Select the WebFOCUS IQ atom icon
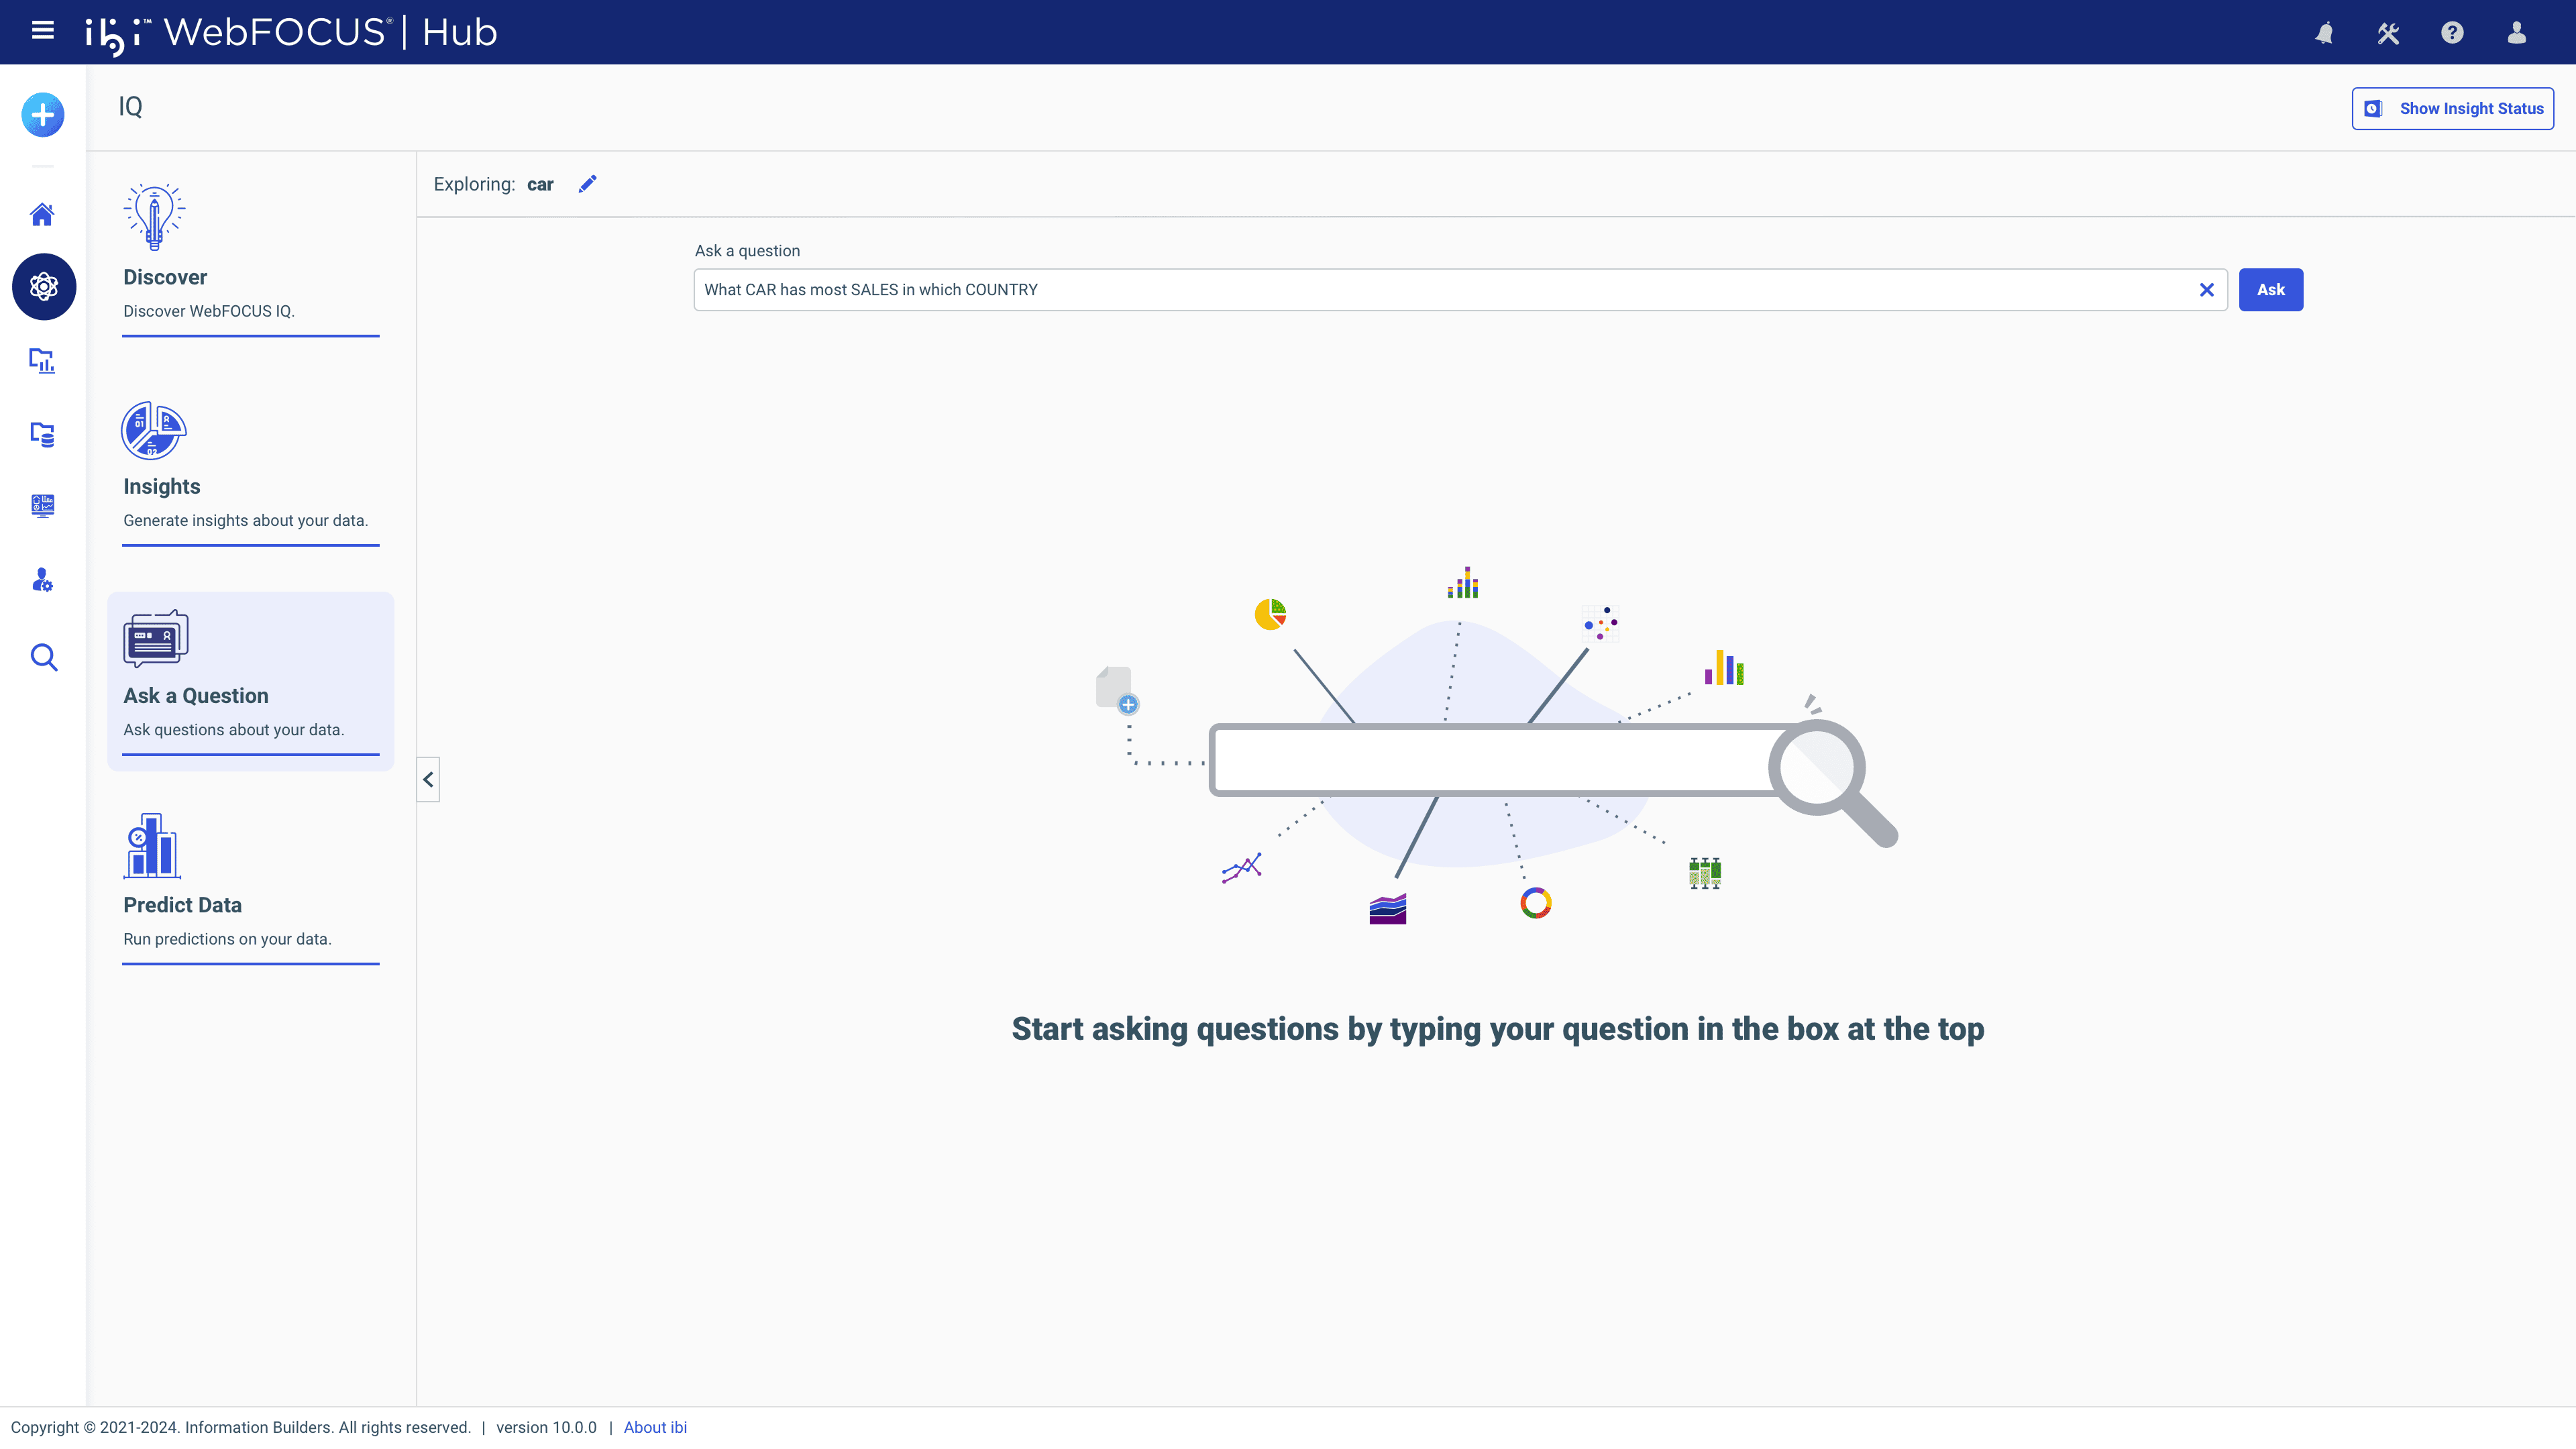This screenshot has height=1449, width=2576. (x=43, y=287)
